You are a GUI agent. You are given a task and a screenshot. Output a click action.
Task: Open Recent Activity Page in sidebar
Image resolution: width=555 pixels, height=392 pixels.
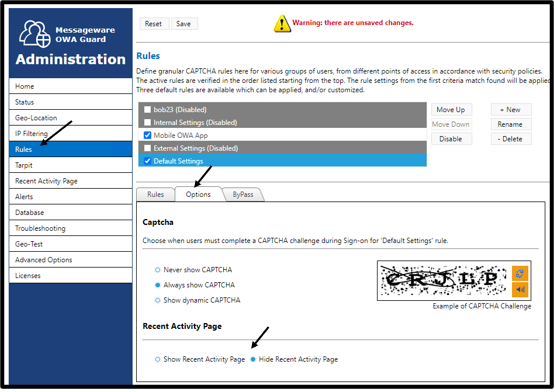(70, 181)
